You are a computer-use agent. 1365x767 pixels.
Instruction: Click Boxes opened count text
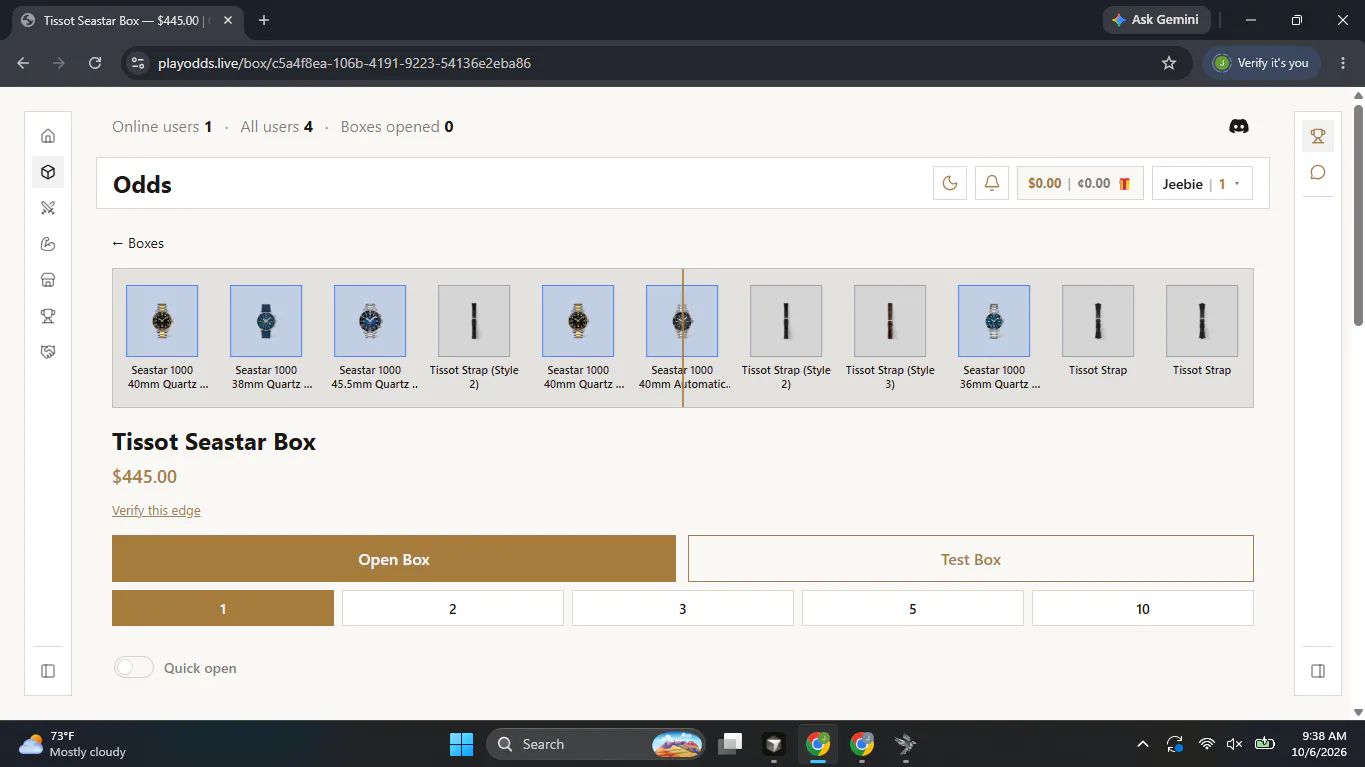[x=397, y=127]
